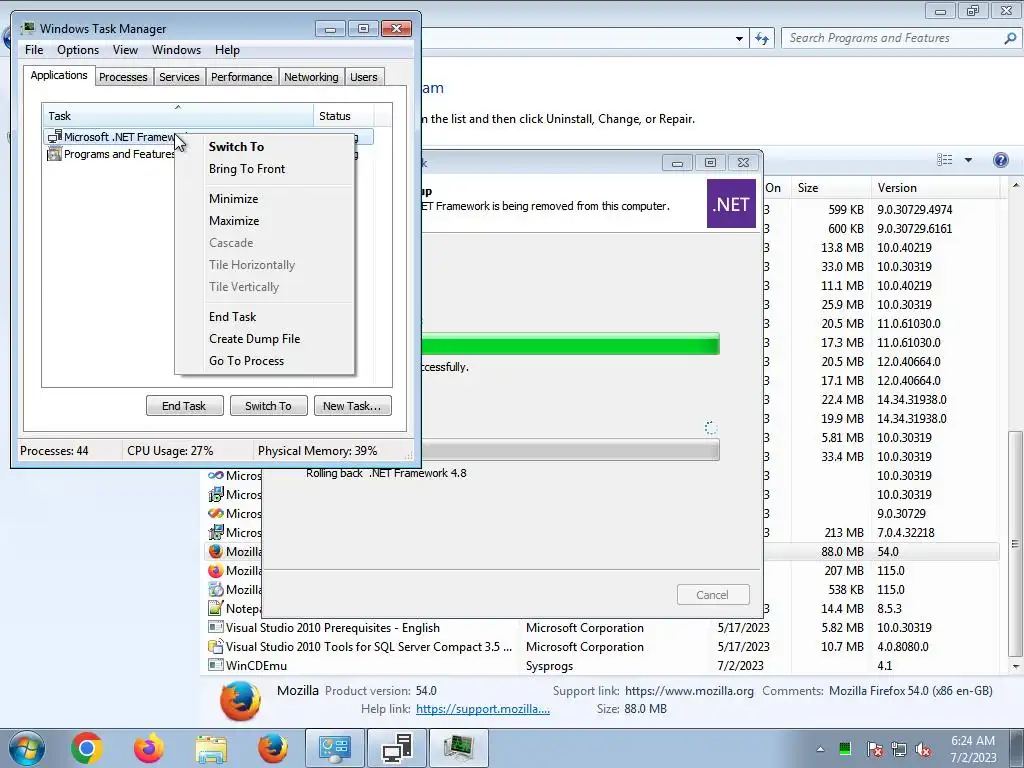Image resolution: width=1024 pixels, height=768 pixels.
Task: Select the Programs and Features task row
Action: [x=111, y=154]
